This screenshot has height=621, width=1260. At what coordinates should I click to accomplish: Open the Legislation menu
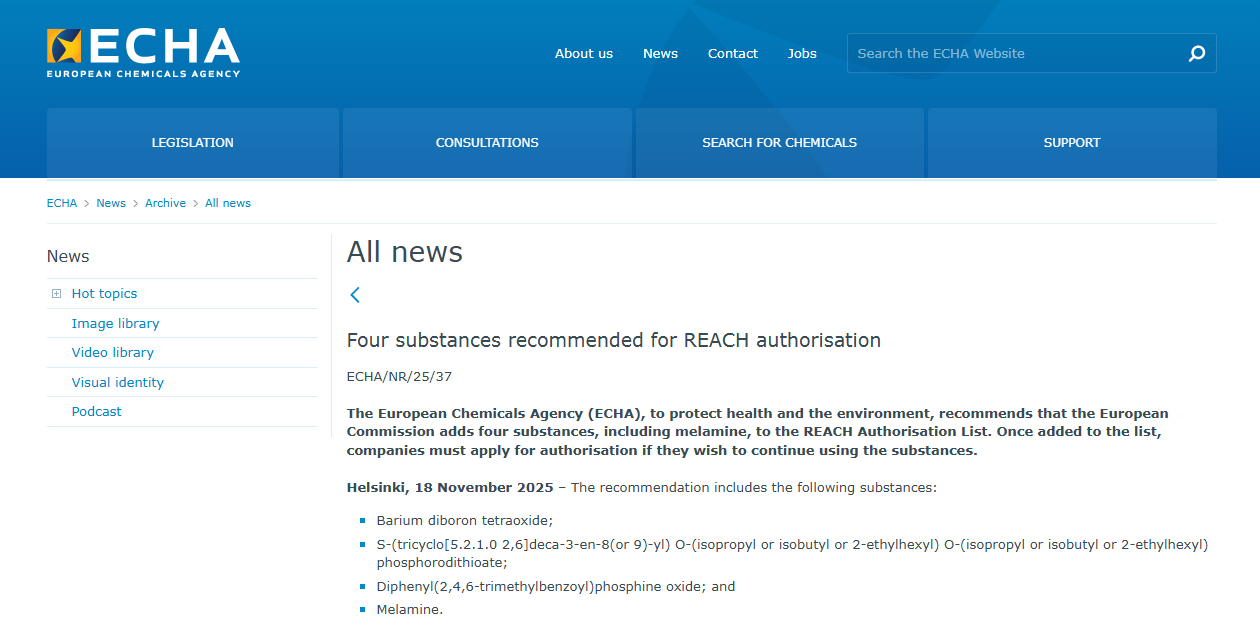(192, 143)
